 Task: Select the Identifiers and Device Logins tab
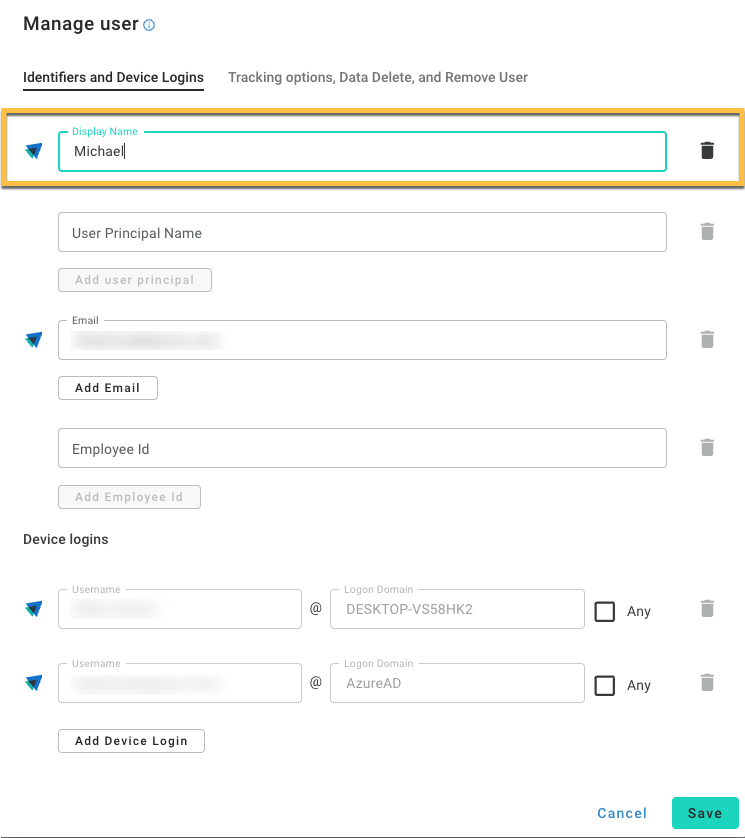pos(113,77)
